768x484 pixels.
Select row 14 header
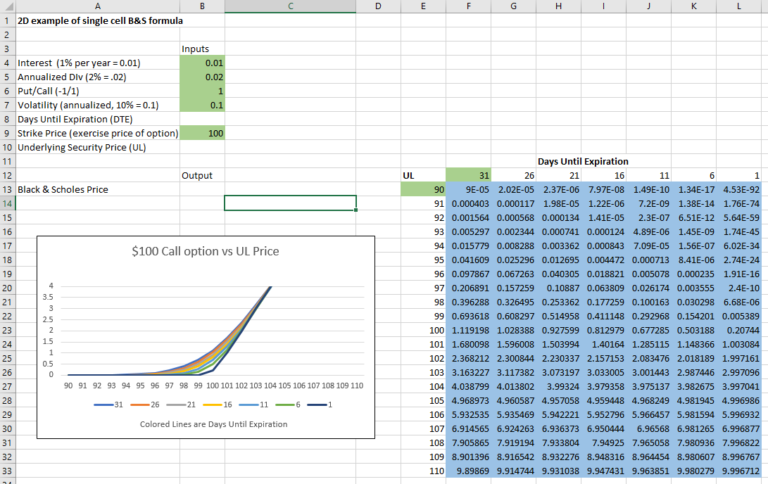click(x=7, y=203)
